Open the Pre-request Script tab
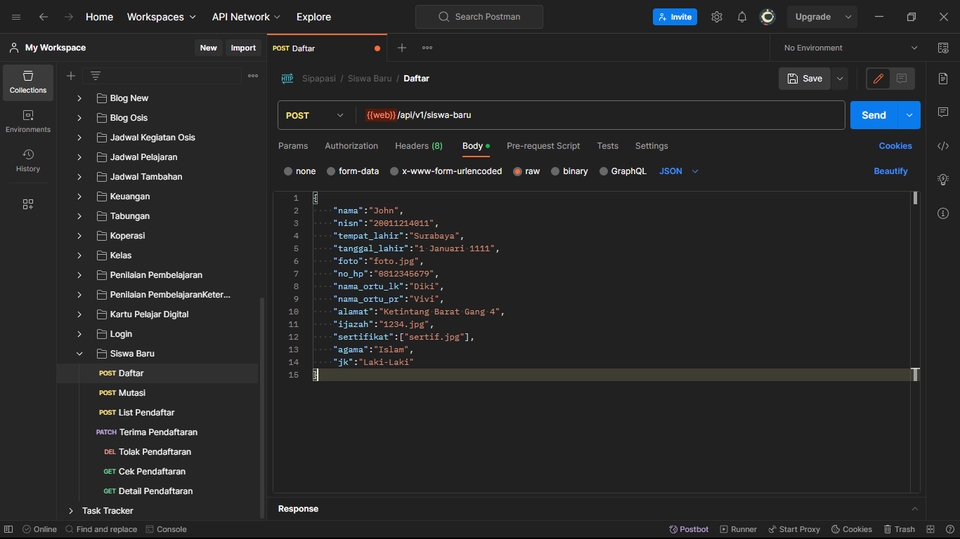Image resolution: width=960 pixels, height=539 pixels. coord(543,146)
